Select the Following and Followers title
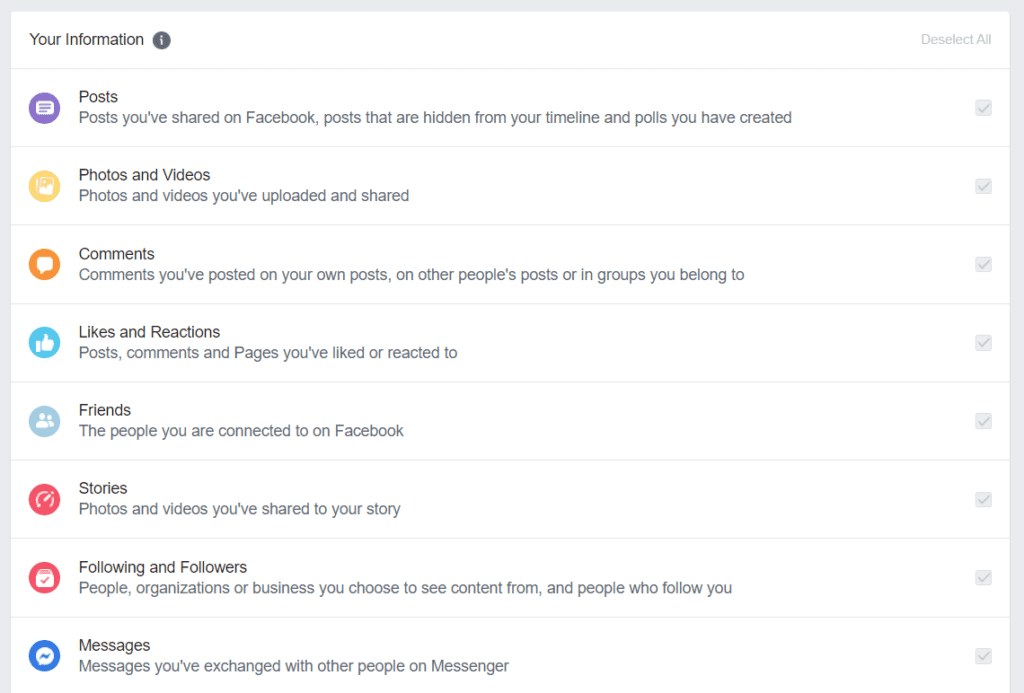Viewport: 1024px width, 693px height. tap(163, 567)
